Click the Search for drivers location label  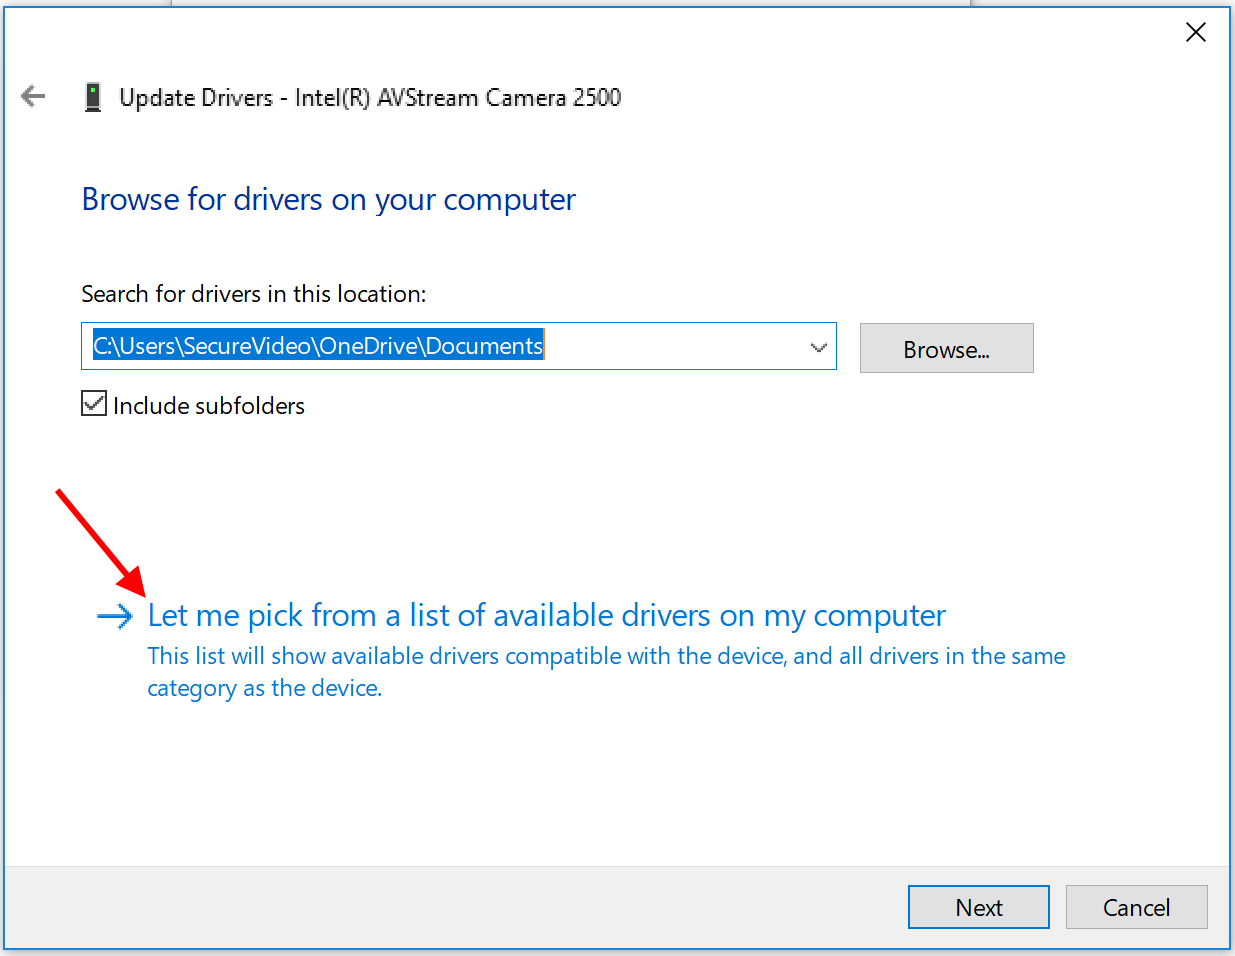pyautogui.click(x=253, y=294)
